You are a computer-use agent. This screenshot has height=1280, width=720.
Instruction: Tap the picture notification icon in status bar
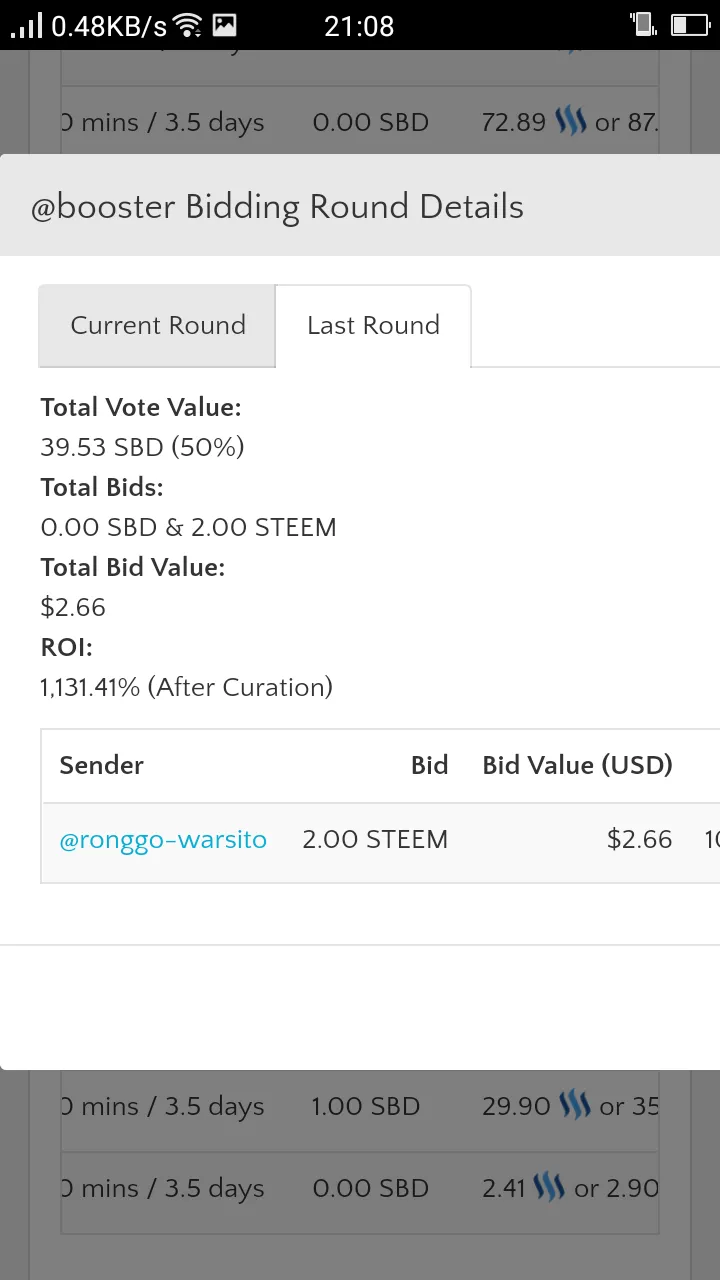click(x=225, y=25)
